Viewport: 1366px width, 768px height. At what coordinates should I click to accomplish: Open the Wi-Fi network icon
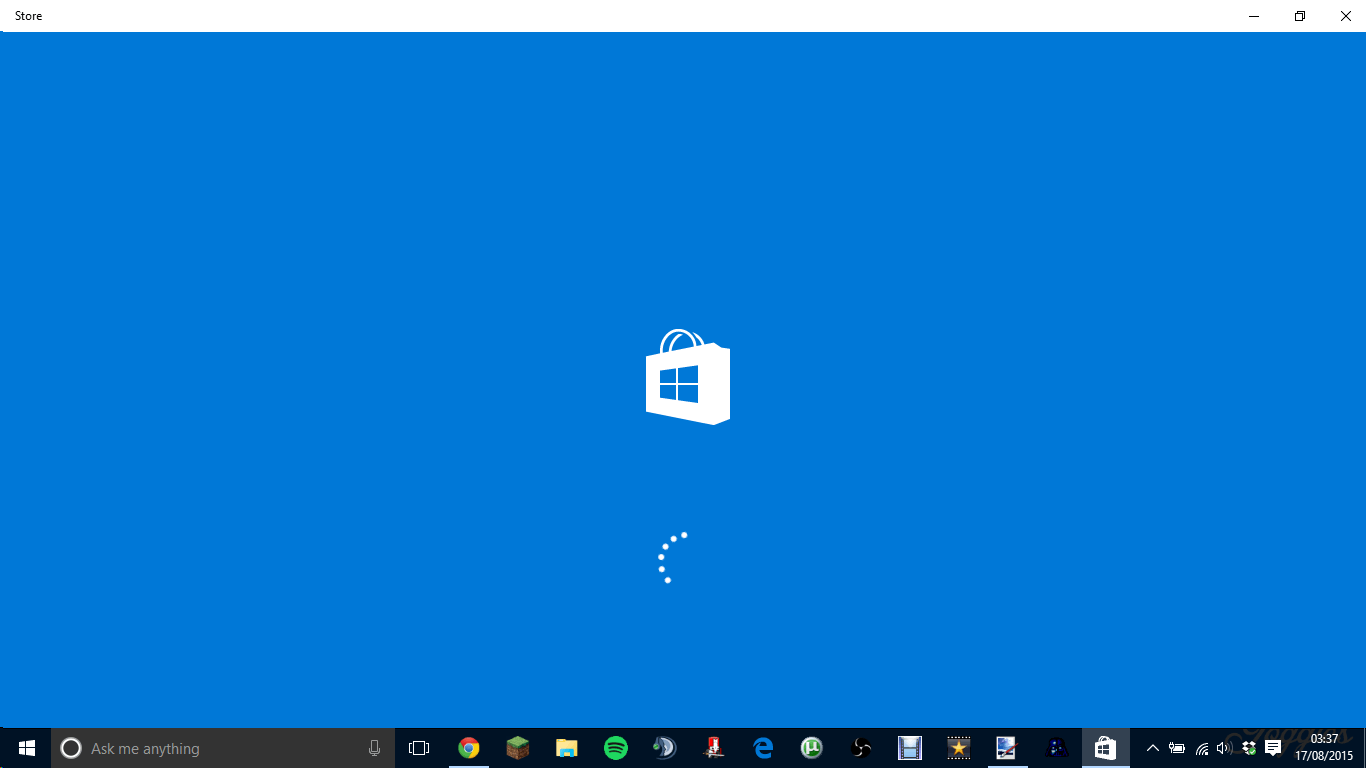click(1202, 748)
